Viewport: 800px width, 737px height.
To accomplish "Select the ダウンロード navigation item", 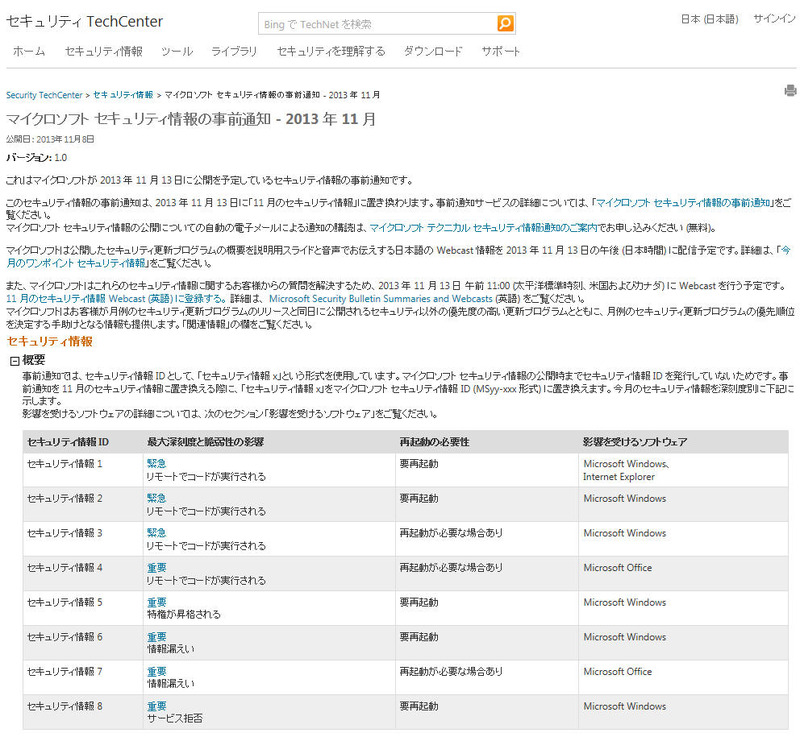I will [x=433, y=51].
